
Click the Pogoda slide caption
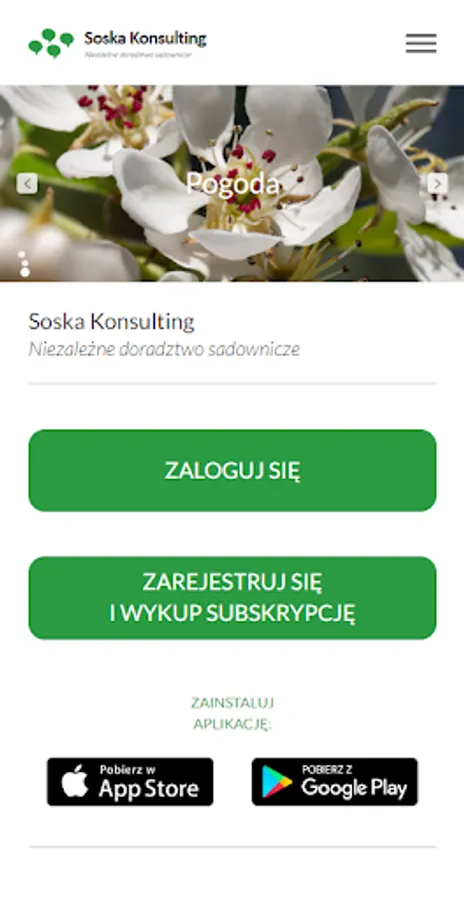(x=233, y=183)
